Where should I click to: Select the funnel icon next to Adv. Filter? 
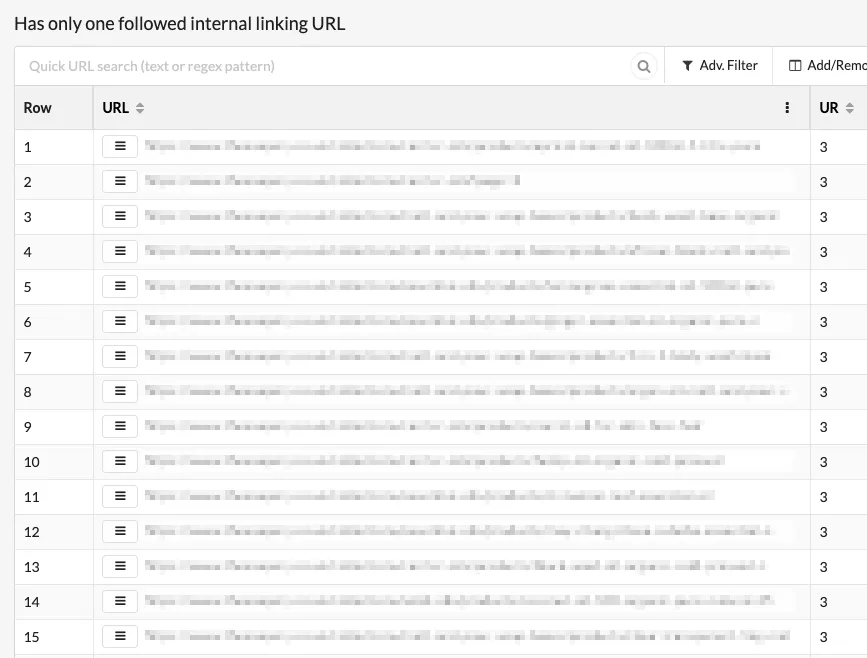(688, 65)
